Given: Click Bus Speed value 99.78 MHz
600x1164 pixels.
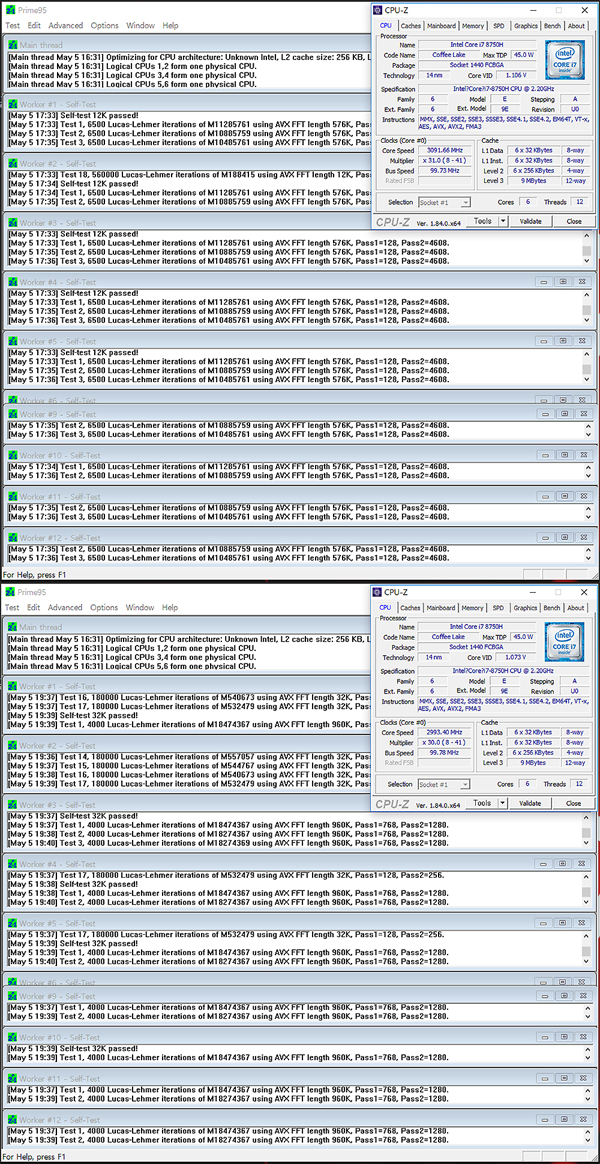Looking at the screenshot, I should [x=446, y=751].
